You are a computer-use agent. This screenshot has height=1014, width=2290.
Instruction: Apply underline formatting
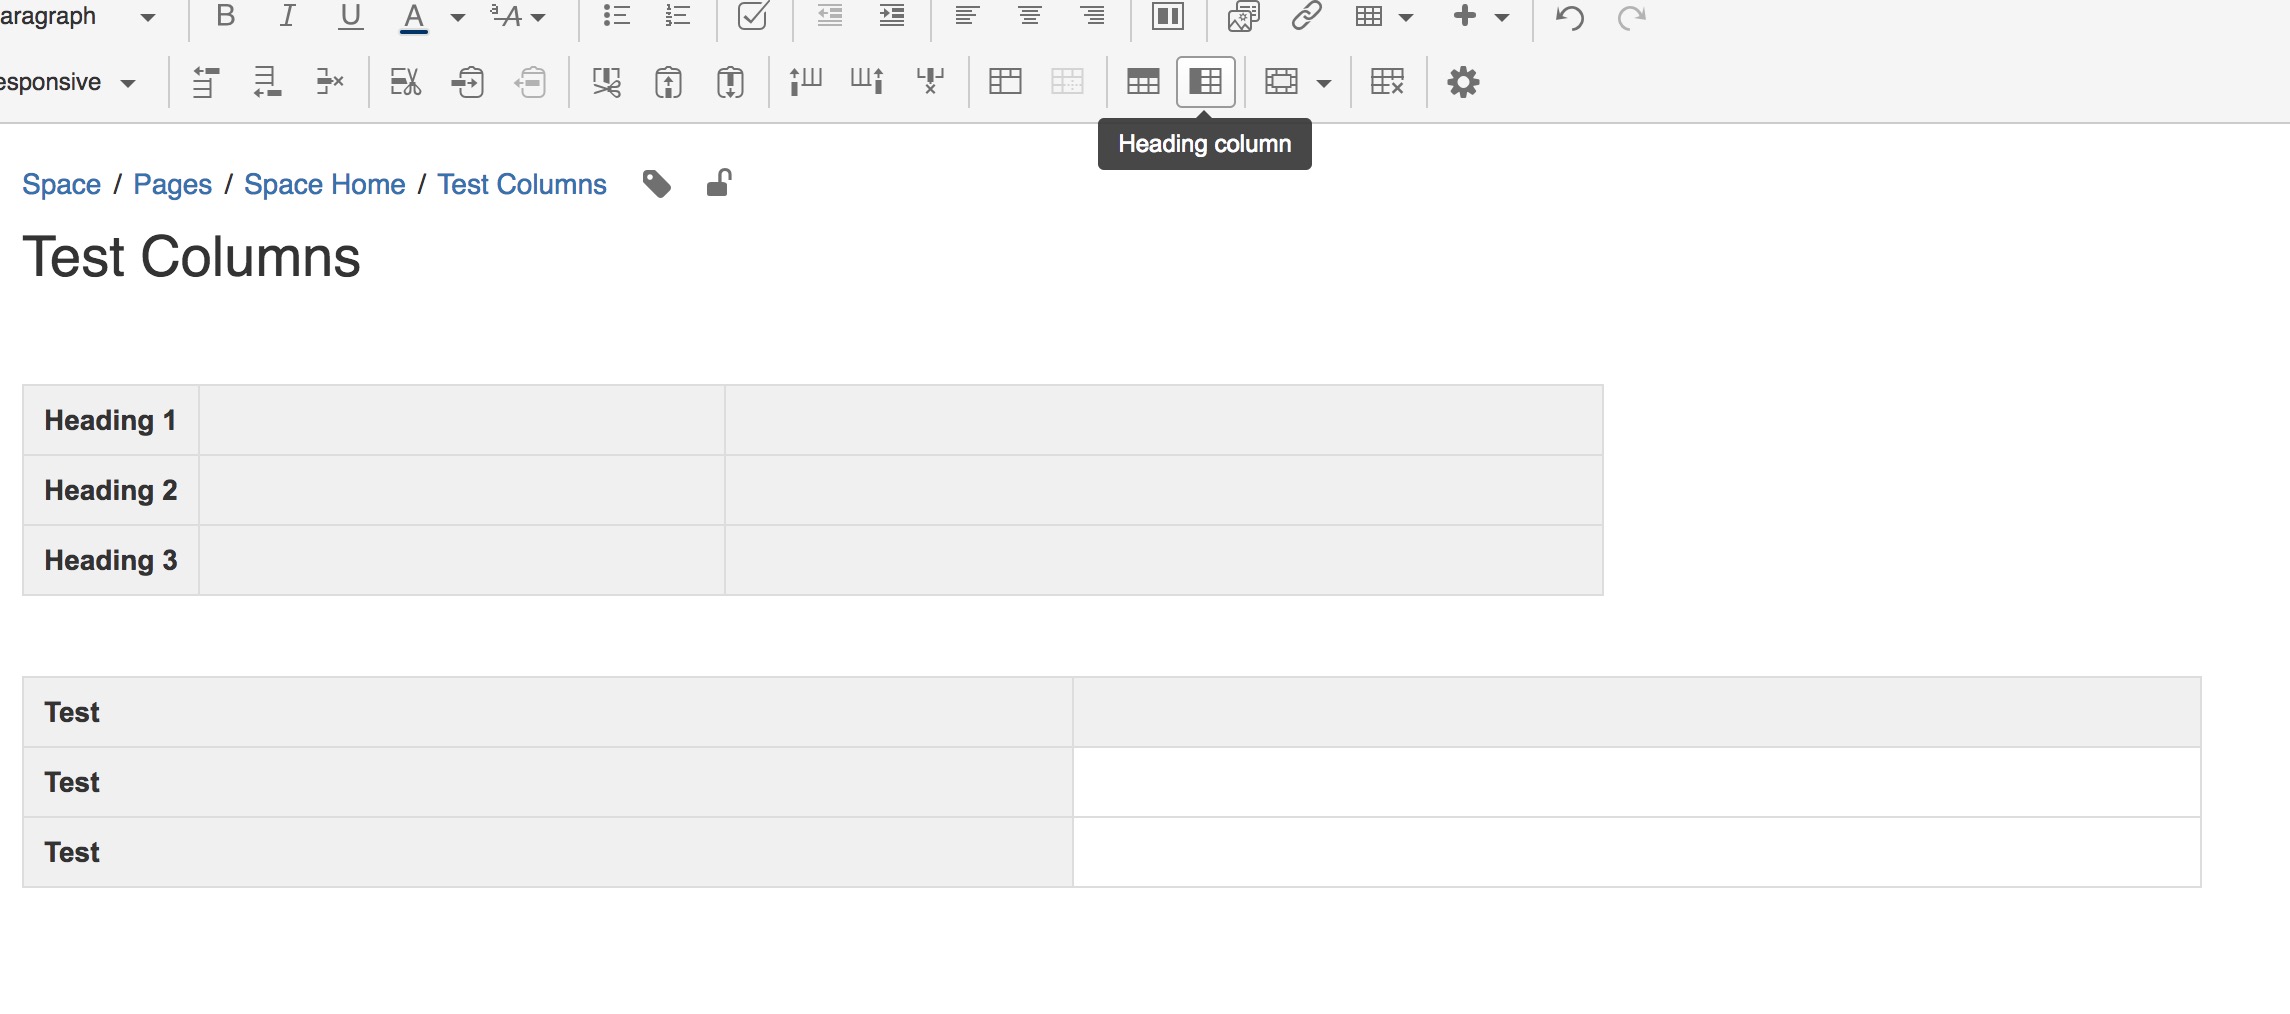point(350,17)
